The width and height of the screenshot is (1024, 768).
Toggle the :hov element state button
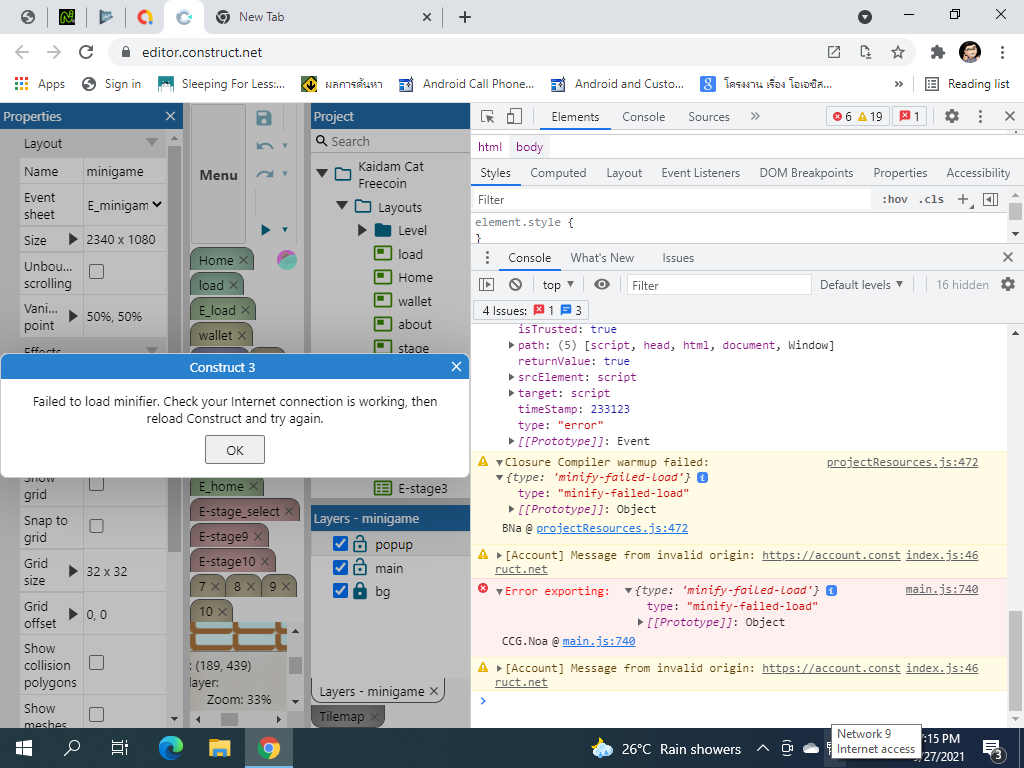coord(894,200)
